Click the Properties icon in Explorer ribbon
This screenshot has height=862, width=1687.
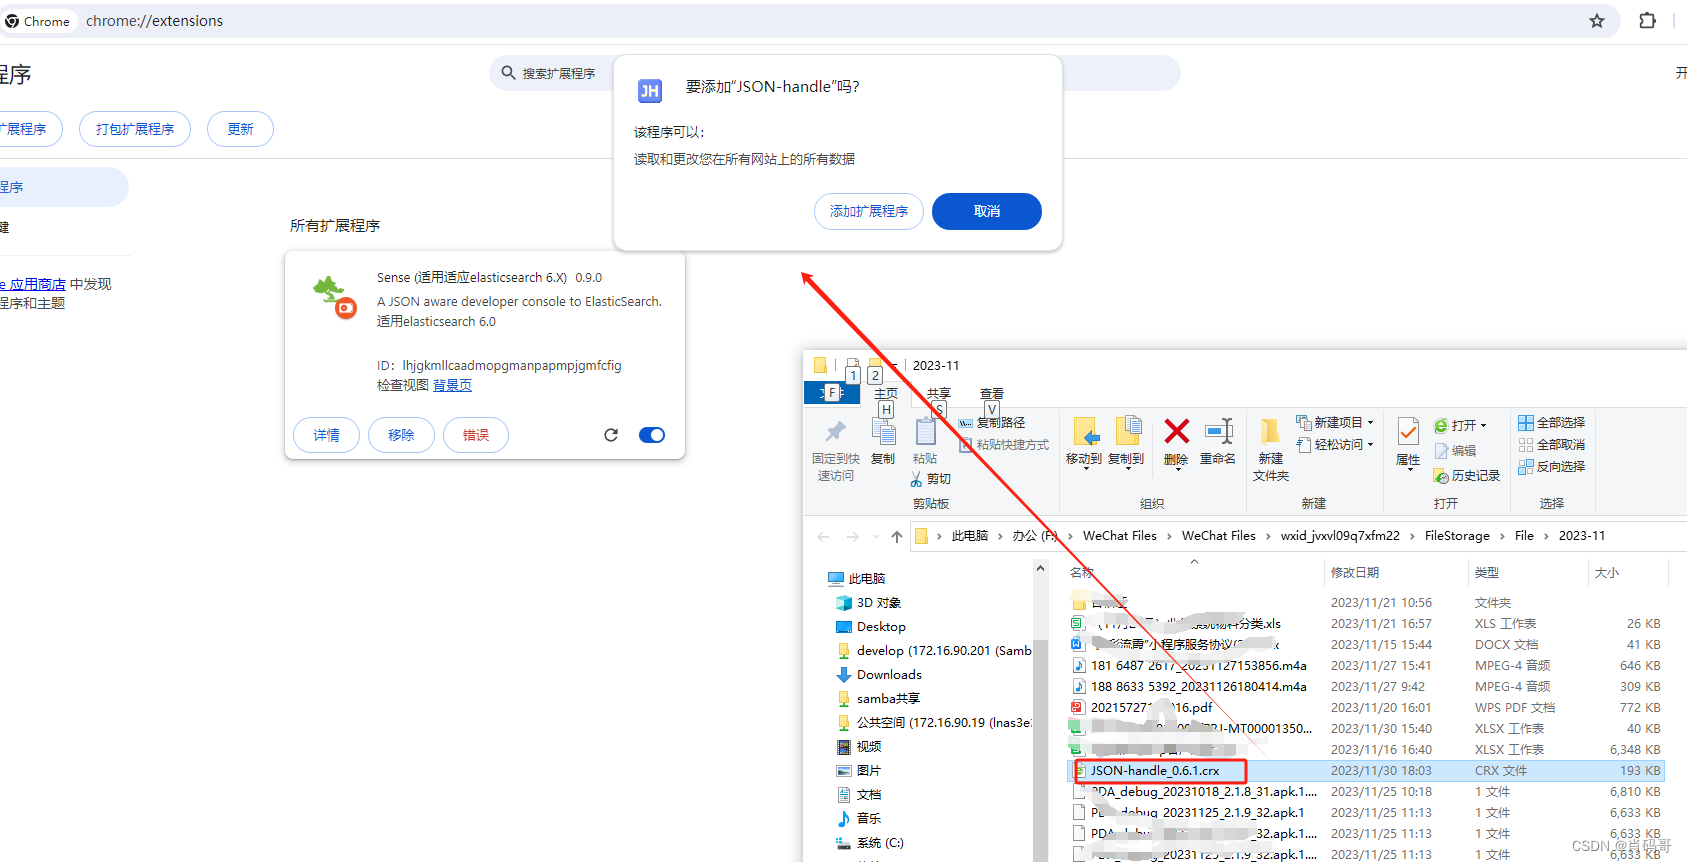[1408, 431]
